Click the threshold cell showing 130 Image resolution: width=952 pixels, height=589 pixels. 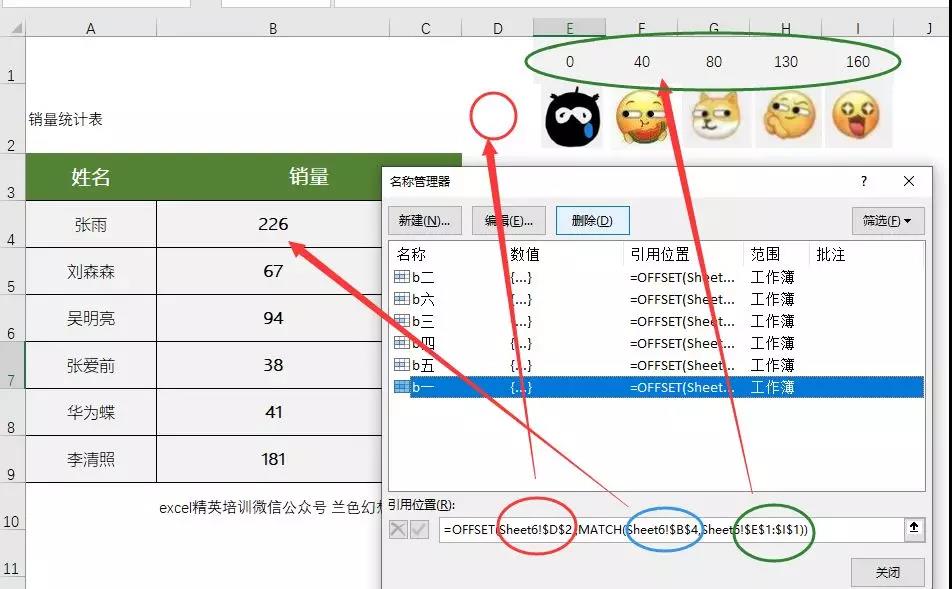click(x=786, y=61)
